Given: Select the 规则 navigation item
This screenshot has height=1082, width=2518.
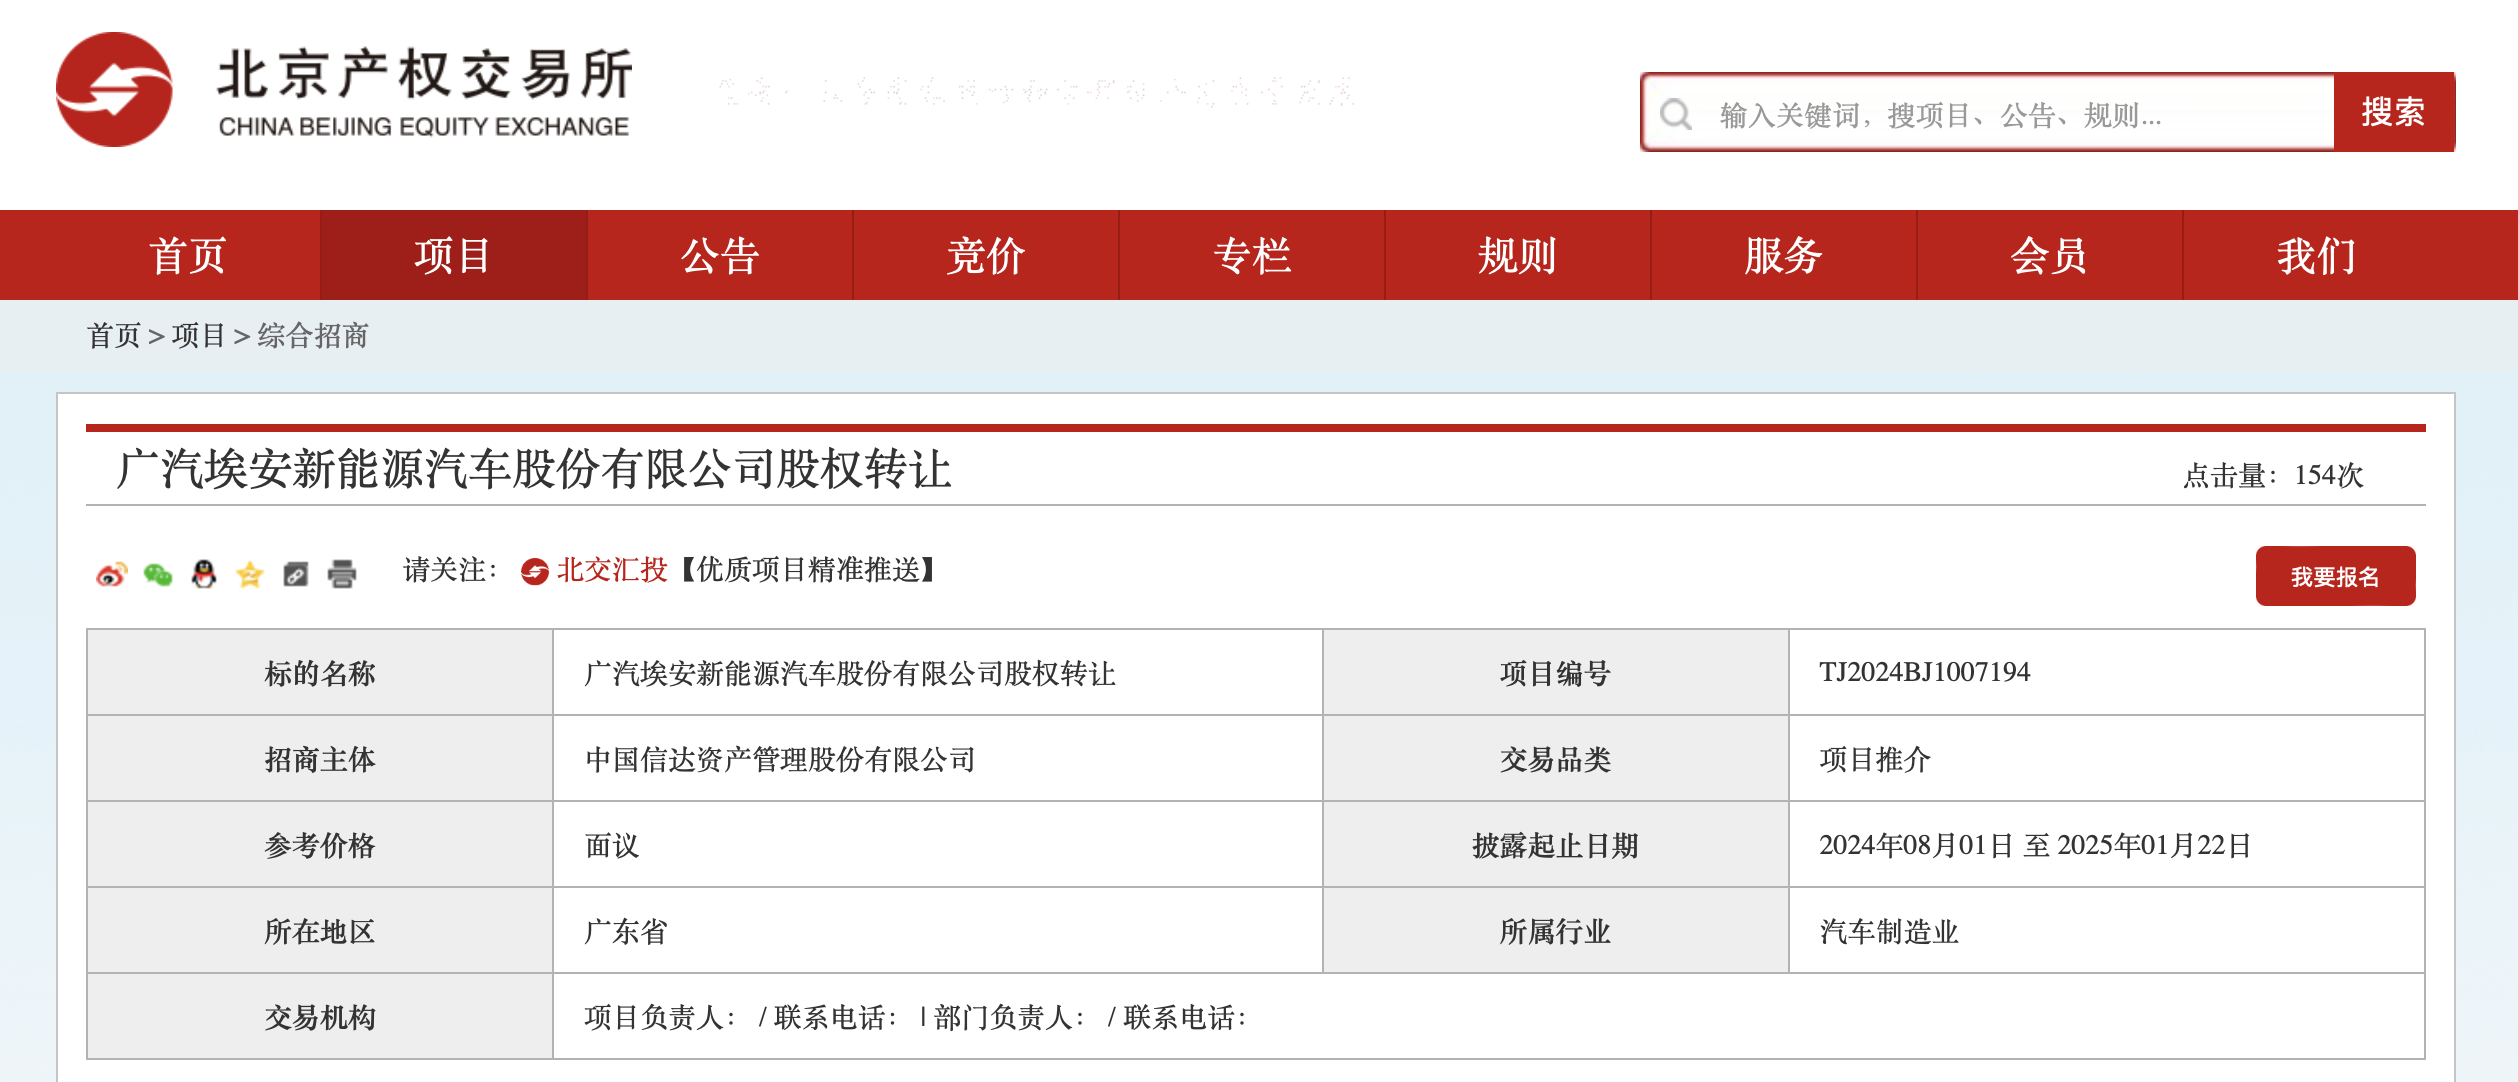Looking at the screenshot, I should point(1517,255).
